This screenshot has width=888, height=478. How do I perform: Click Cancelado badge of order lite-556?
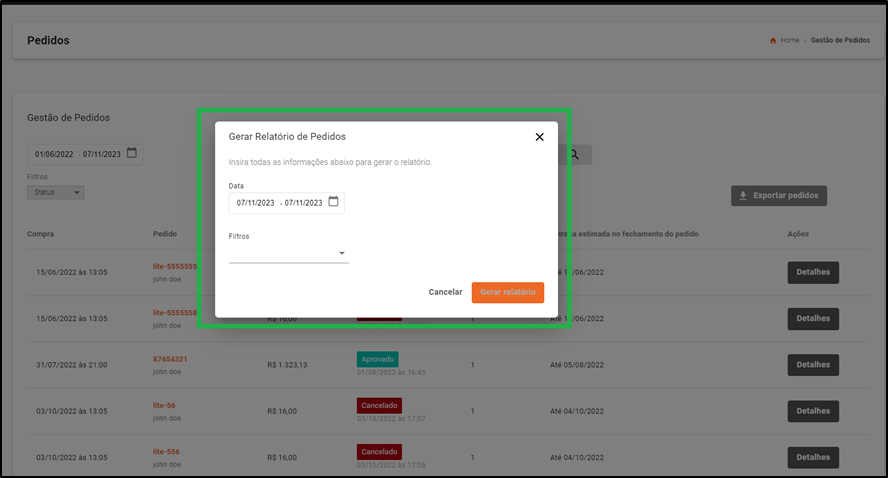click(x=379, y=452)
